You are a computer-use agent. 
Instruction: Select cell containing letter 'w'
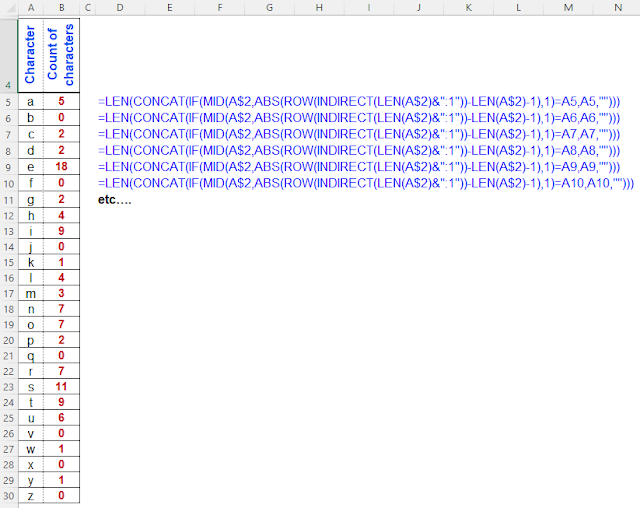pos(31,449)
